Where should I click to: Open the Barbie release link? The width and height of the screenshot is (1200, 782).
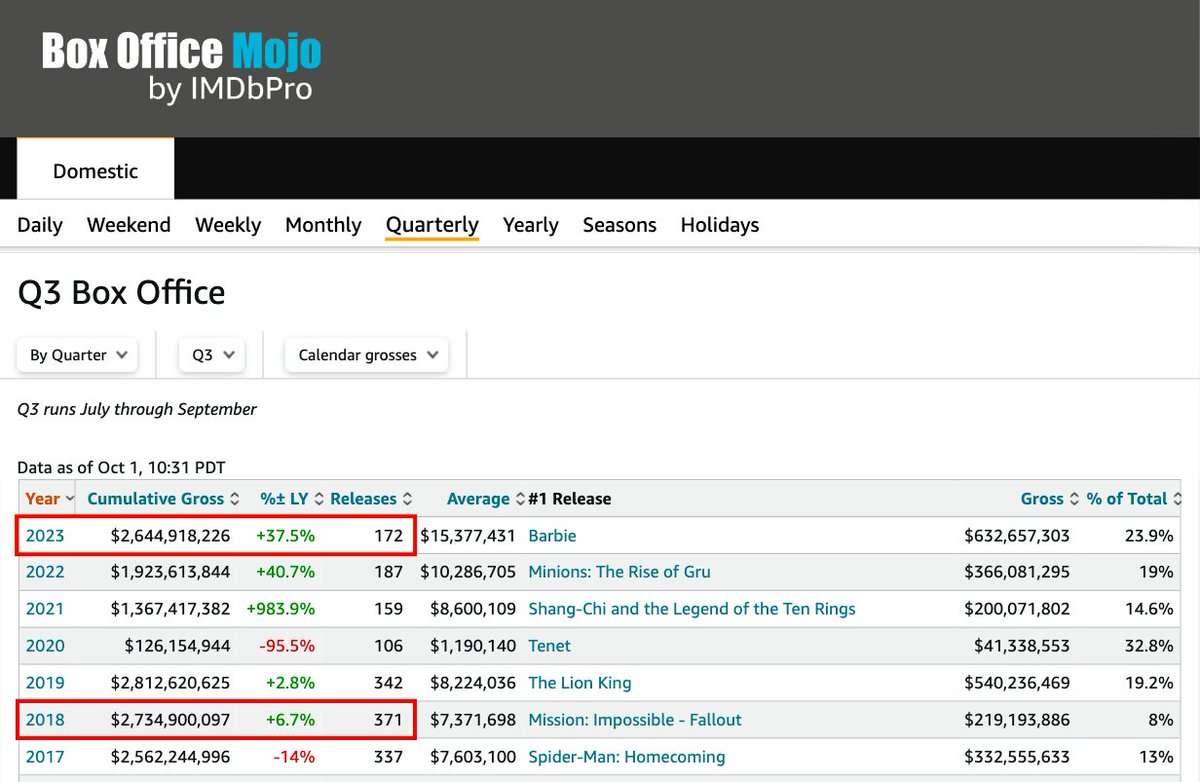pos(552,535)
